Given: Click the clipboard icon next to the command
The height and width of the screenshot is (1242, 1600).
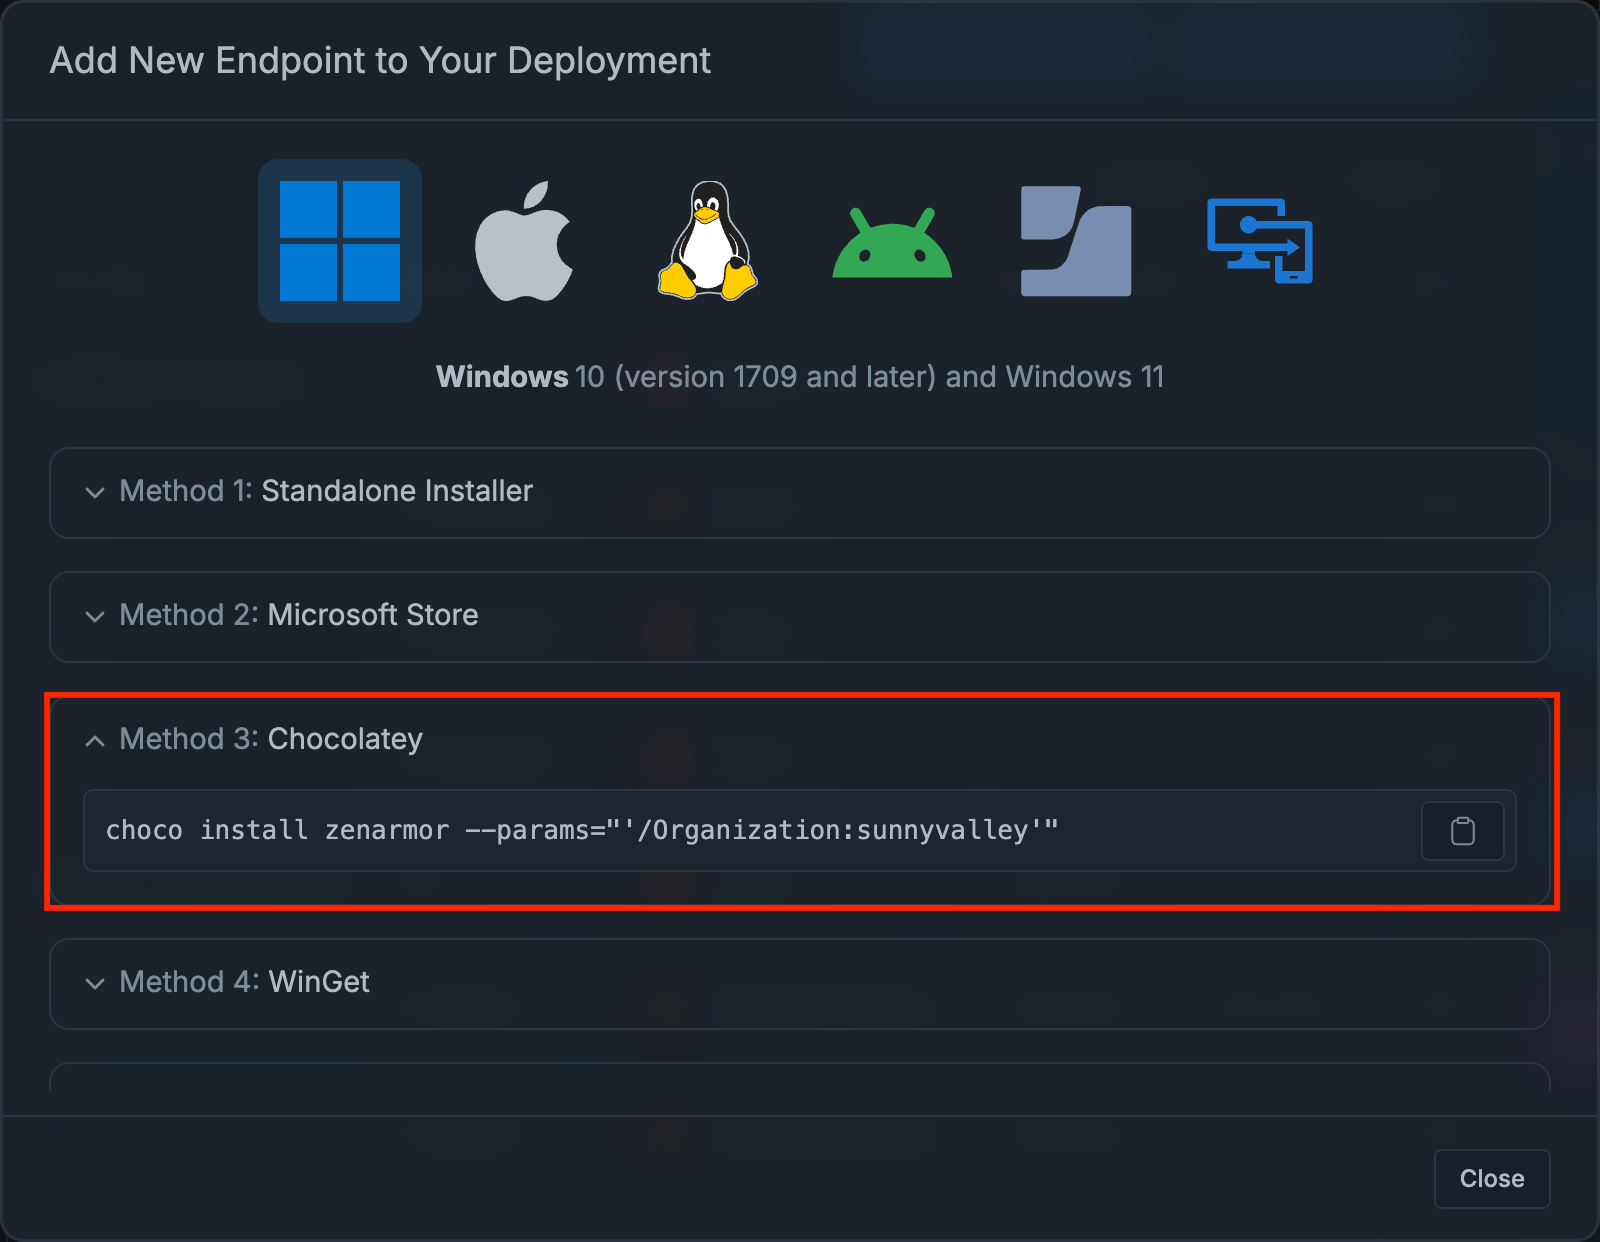Looking at the screenshot, I should [1462, 830].
